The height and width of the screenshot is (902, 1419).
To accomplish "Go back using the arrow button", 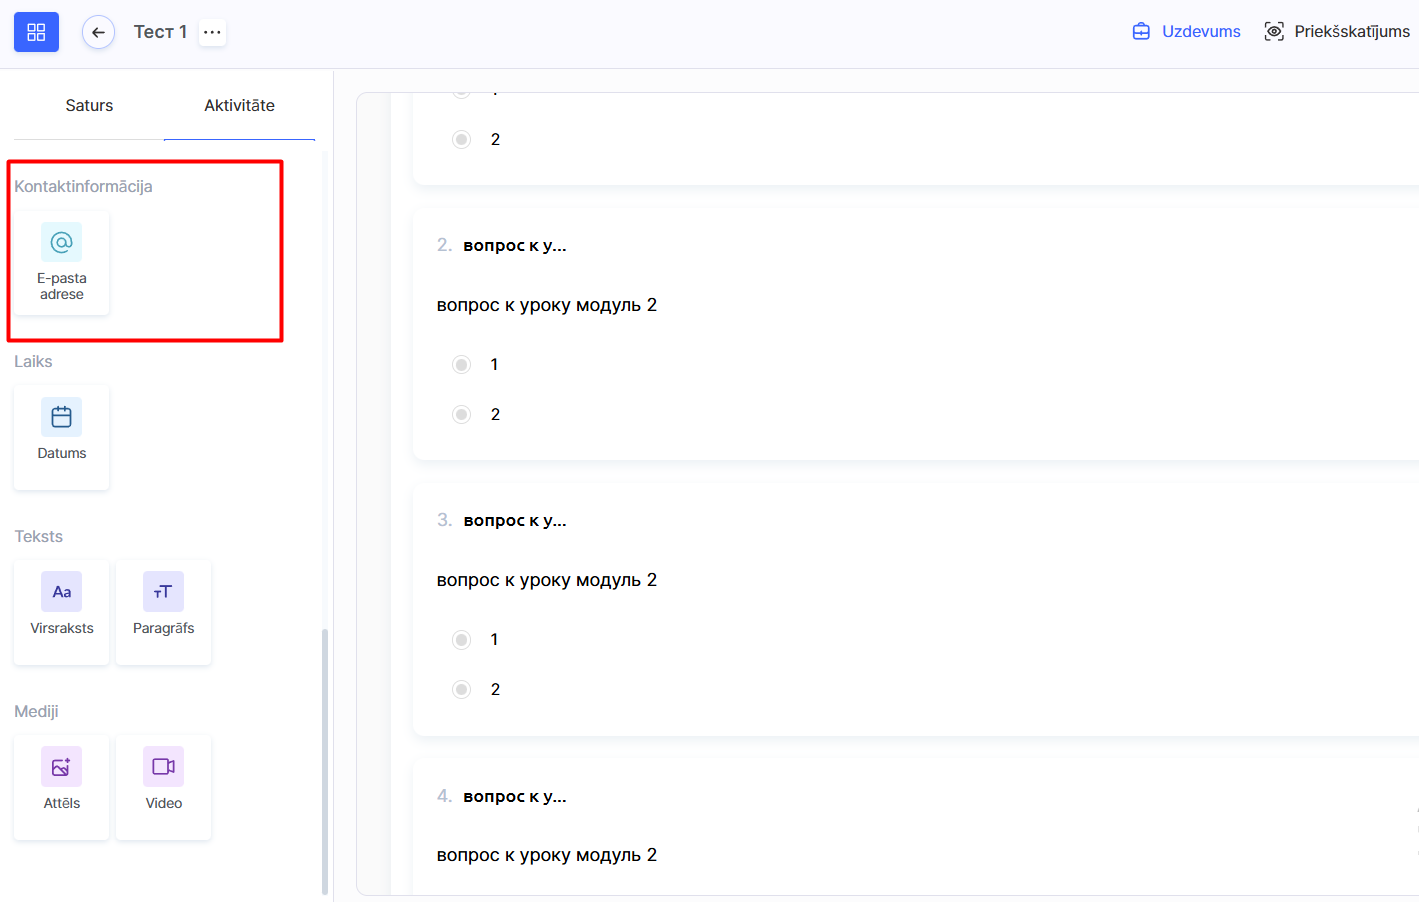I will 98,32.
